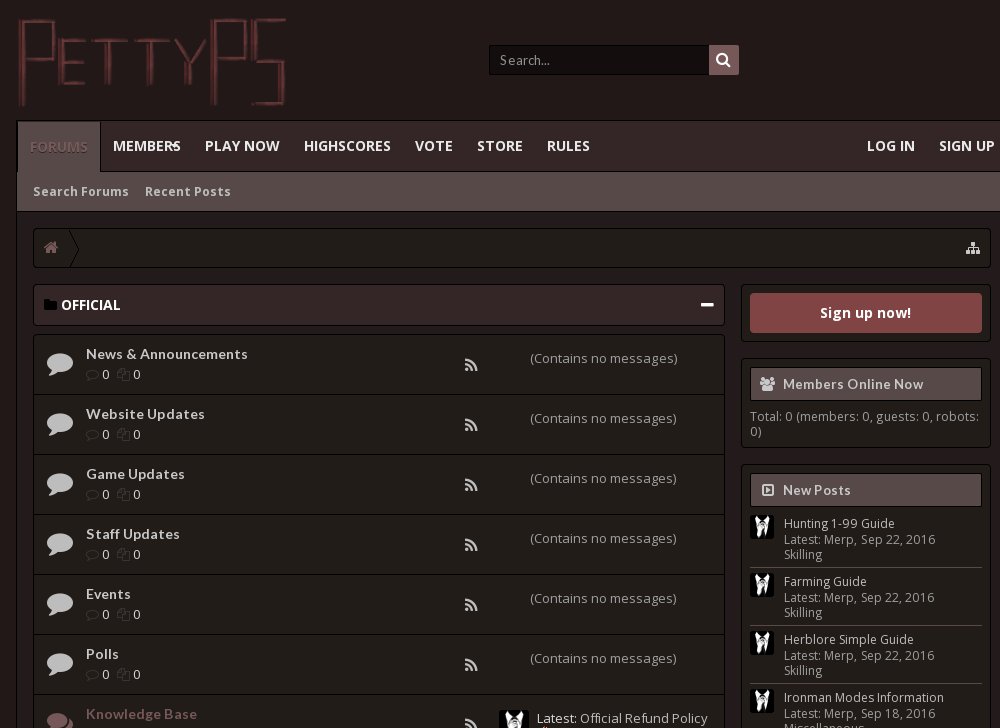
Task: Collapse the OFFICIAL category section
Action: pyautogui.click(x=707, y=305)
